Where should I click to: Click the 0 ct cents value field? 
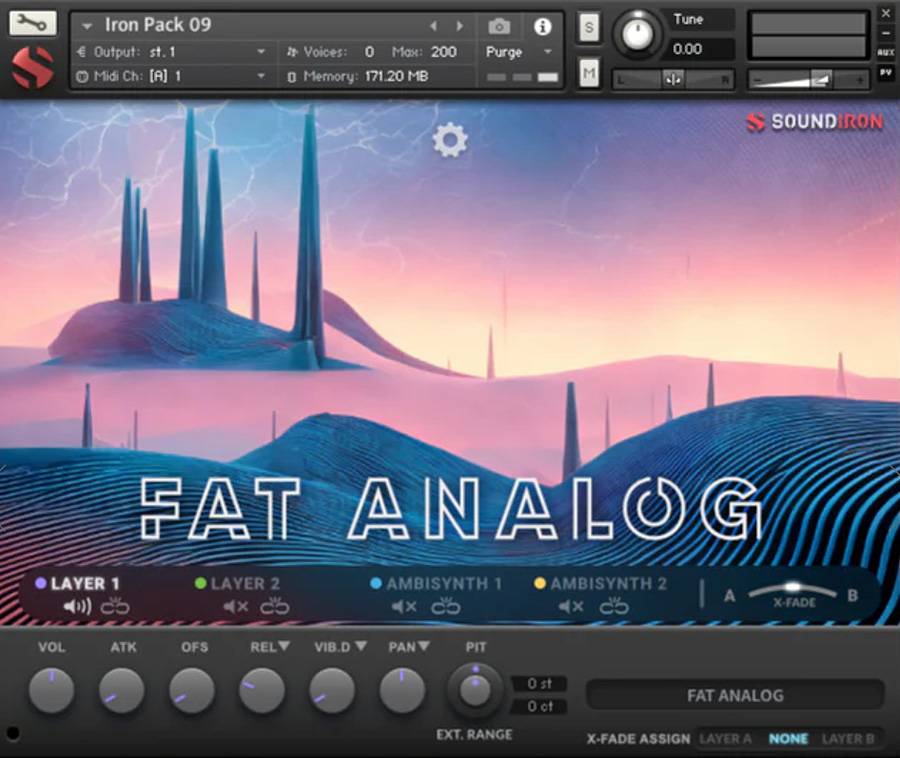coord(539,706)
